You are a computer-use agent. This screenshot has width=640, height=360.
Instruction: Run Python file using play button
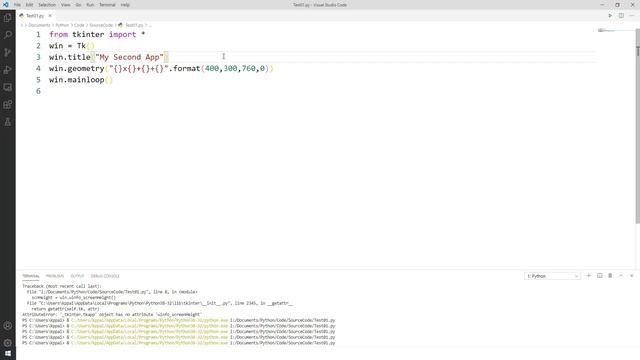tap(610, 16)
